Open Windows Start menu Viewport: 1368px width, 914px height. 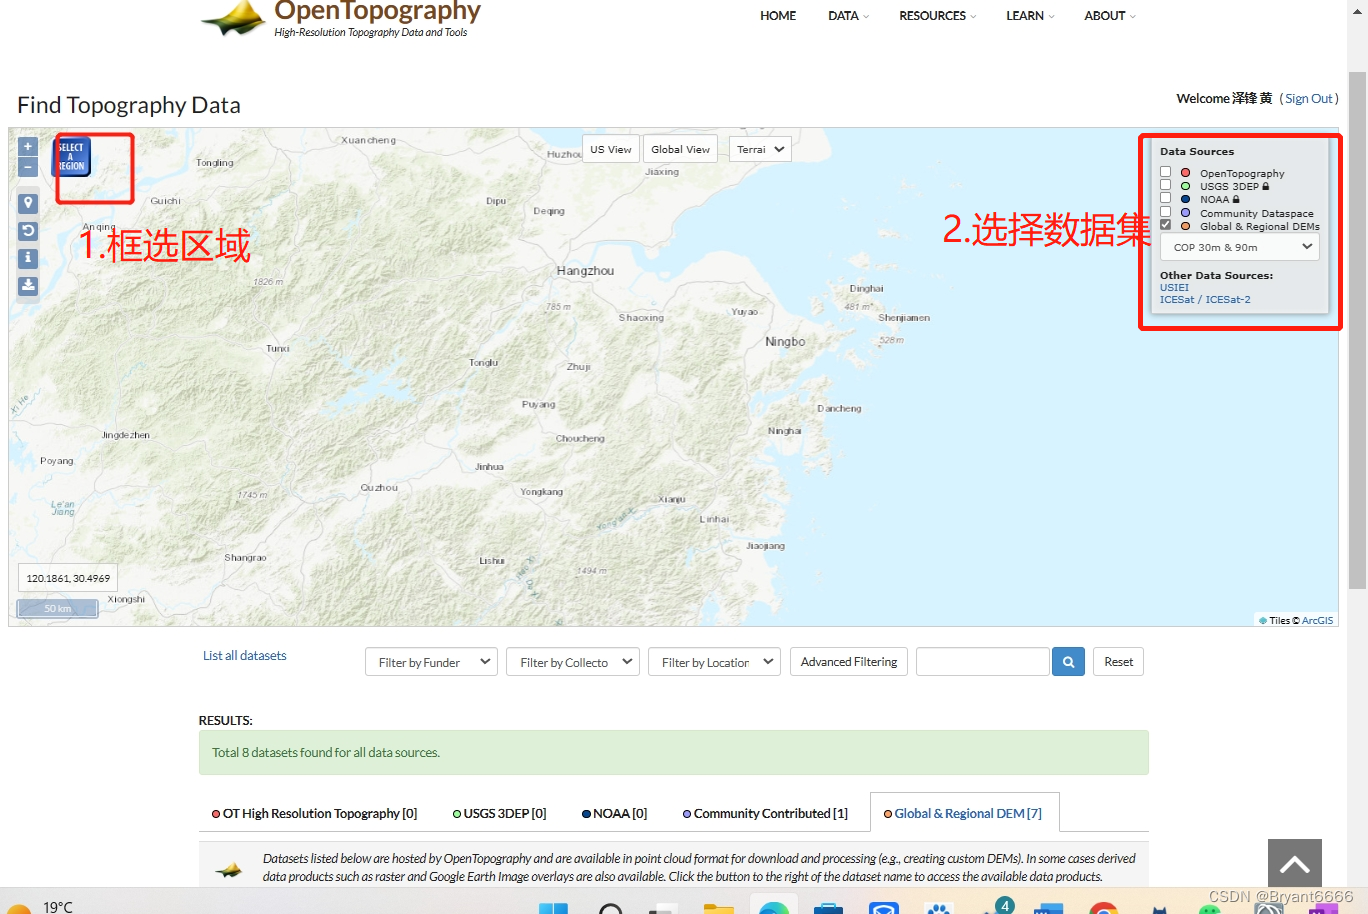tap(553, 908)
